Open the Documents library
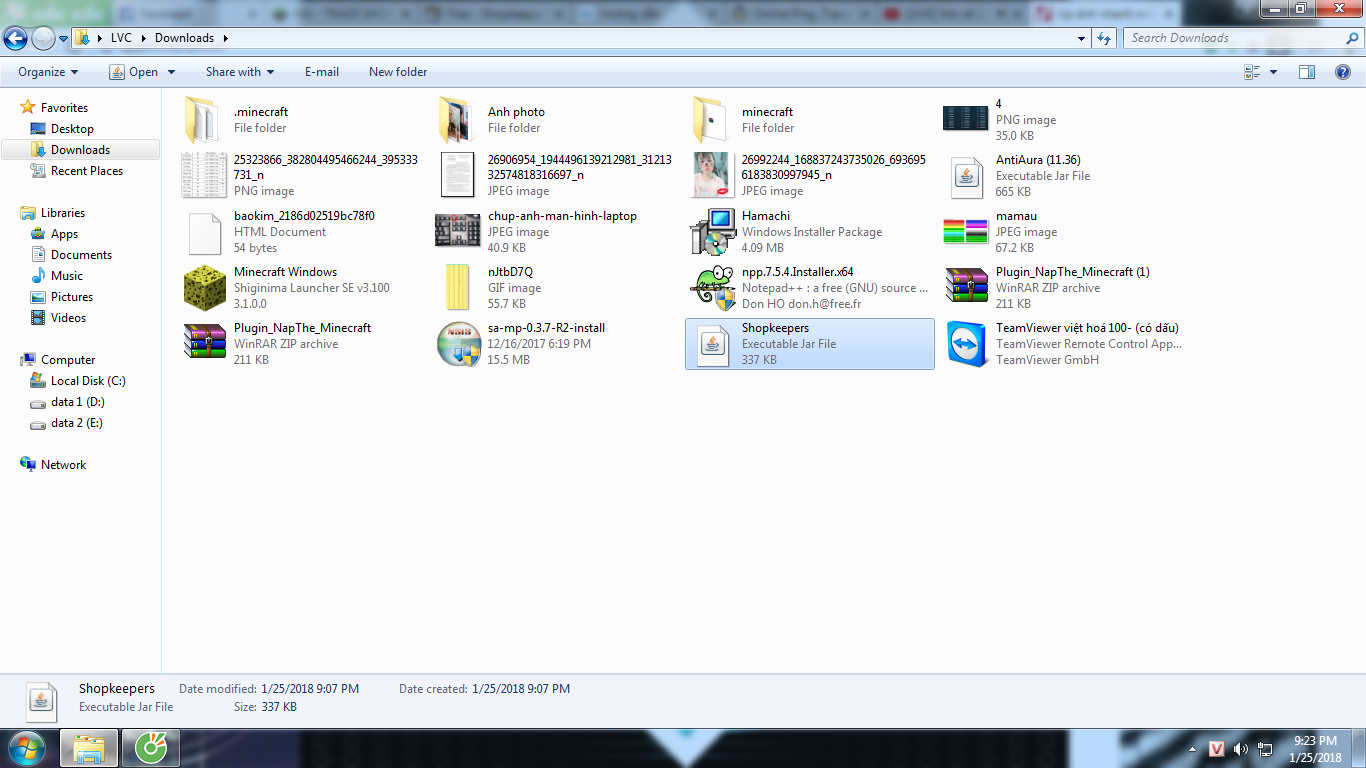 coord(81,255)
